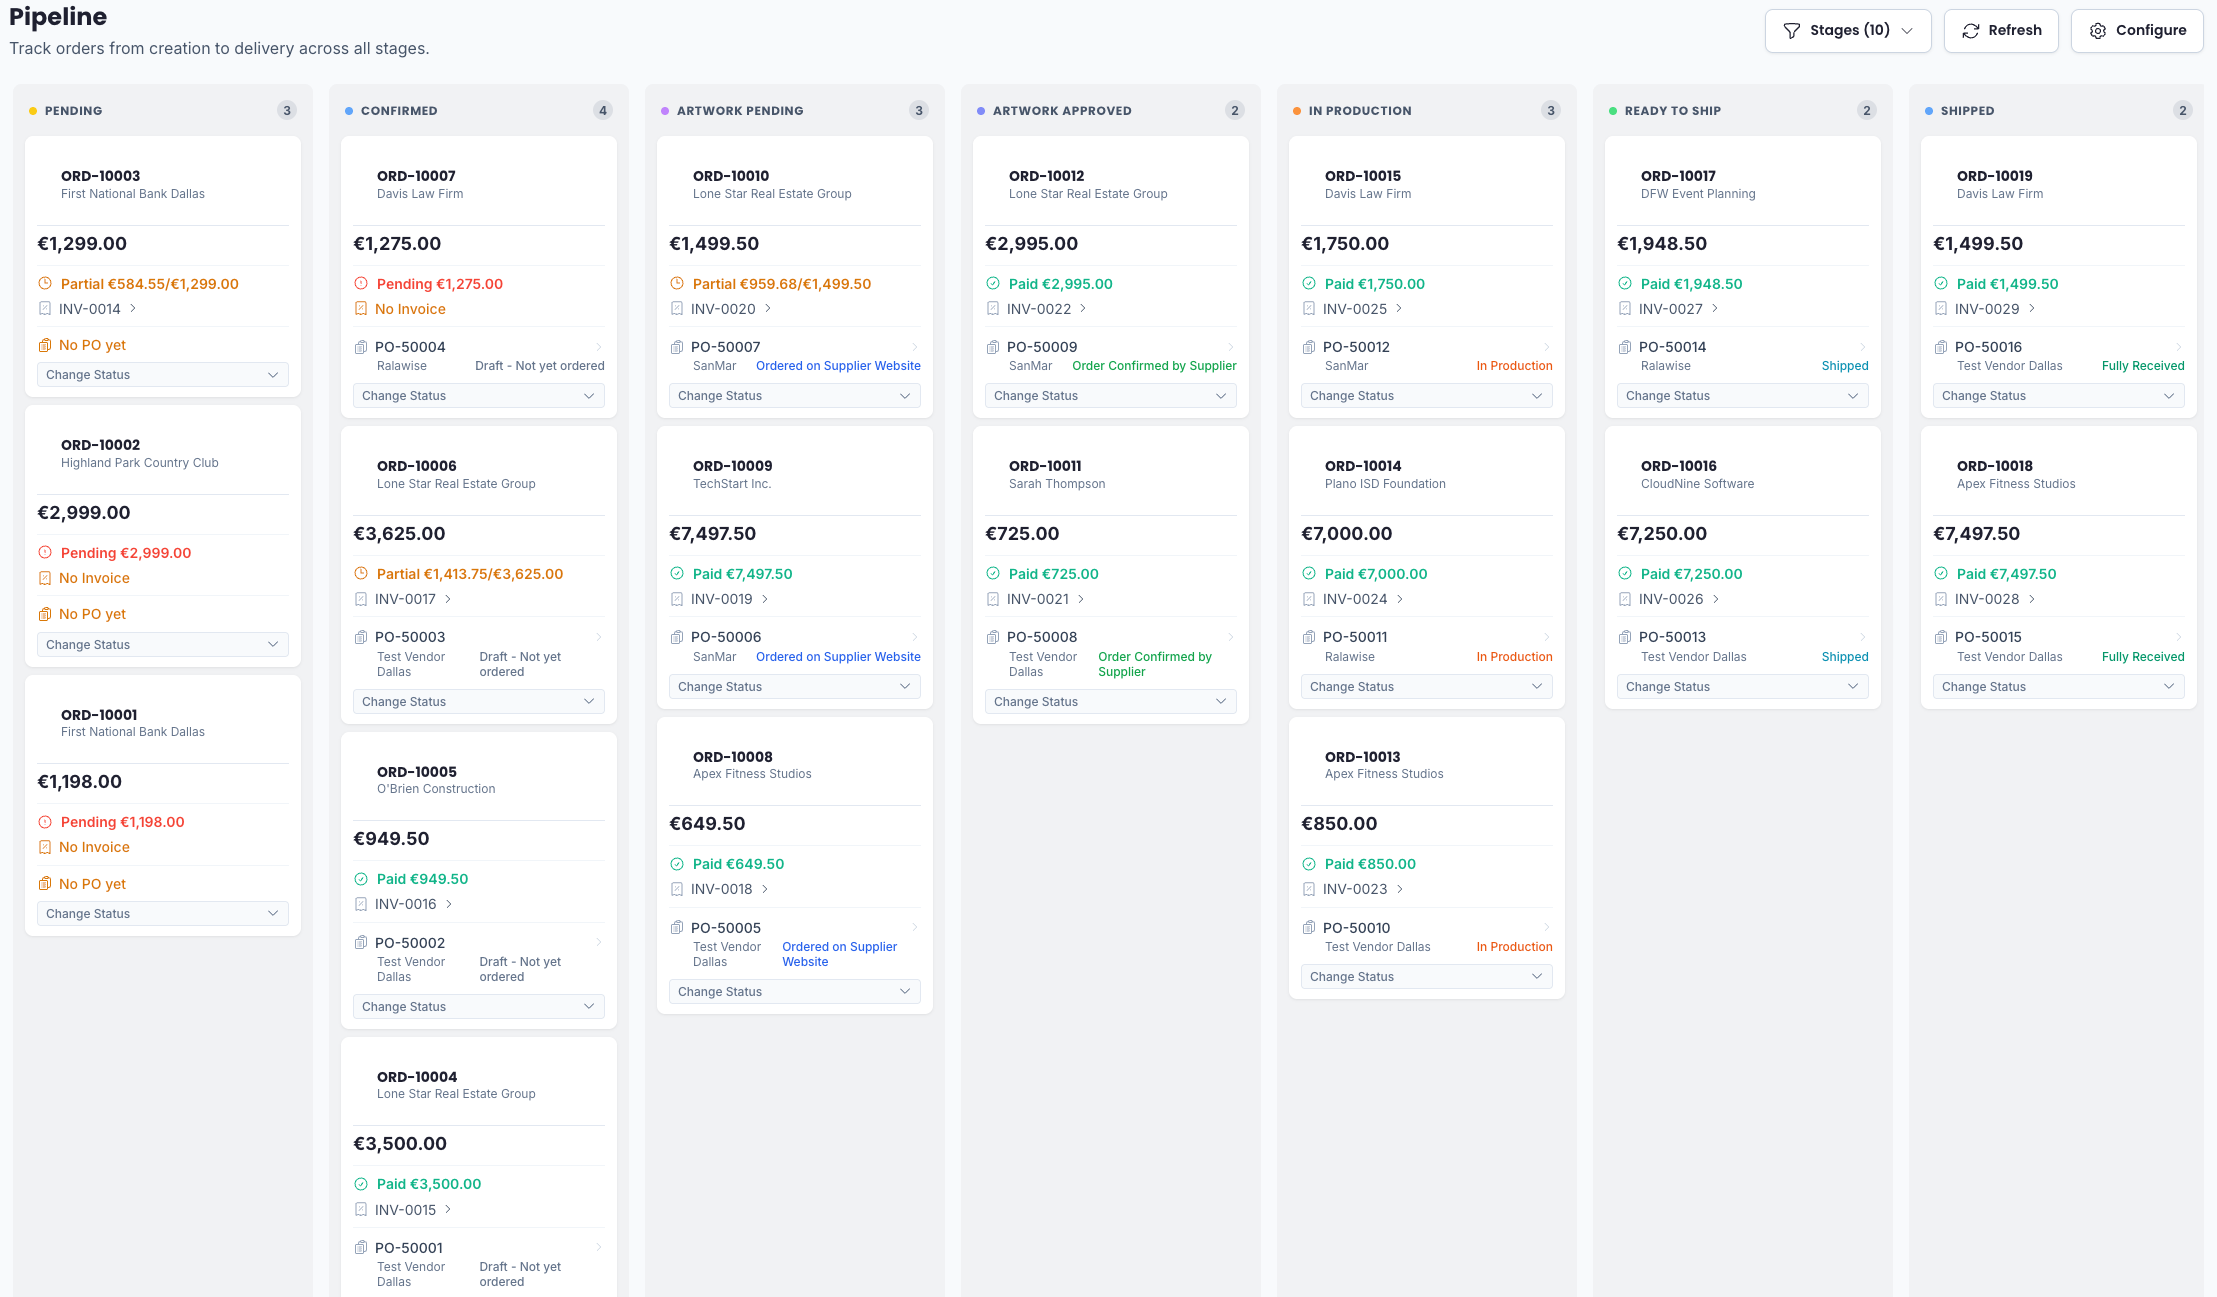
Task: Open Change Status dropdown for ORD-10003
Action: (x=162, y=375)
